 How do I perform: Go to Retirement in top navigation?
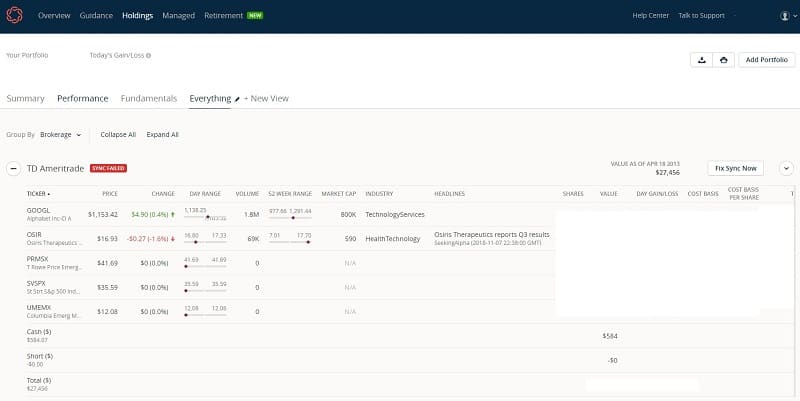(223, 16)
